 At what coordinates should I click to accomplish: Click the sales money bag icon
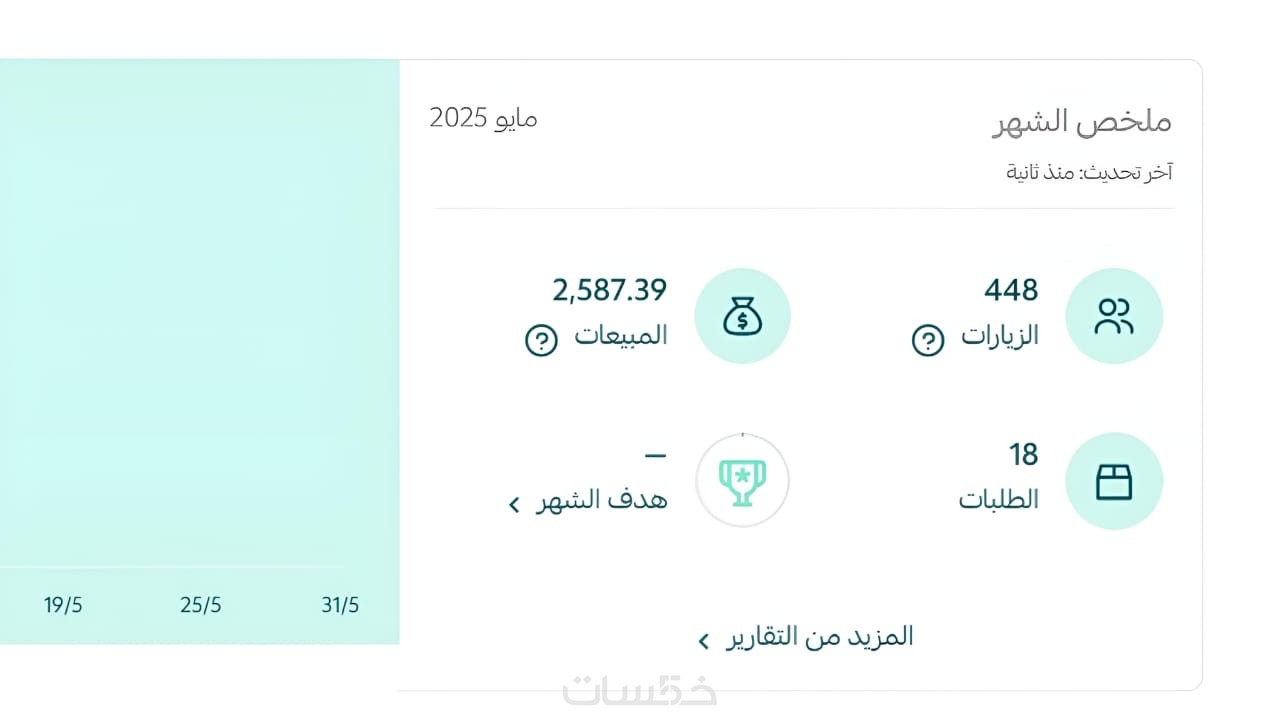[742, 316]
